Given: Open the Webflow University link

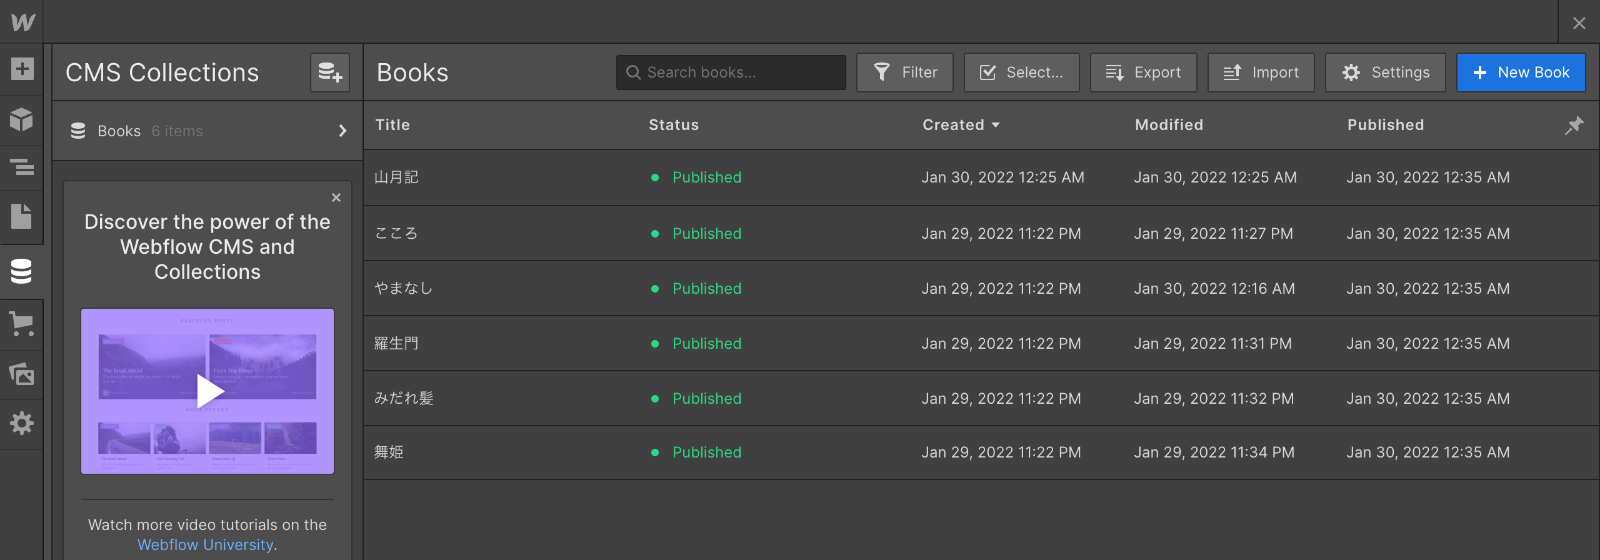Looking at the screenshot, I should pos(205,545).
